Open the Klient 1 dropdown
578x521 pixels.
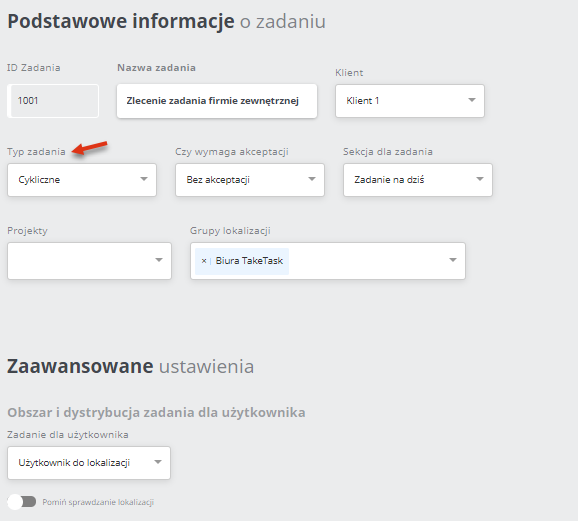410,101
